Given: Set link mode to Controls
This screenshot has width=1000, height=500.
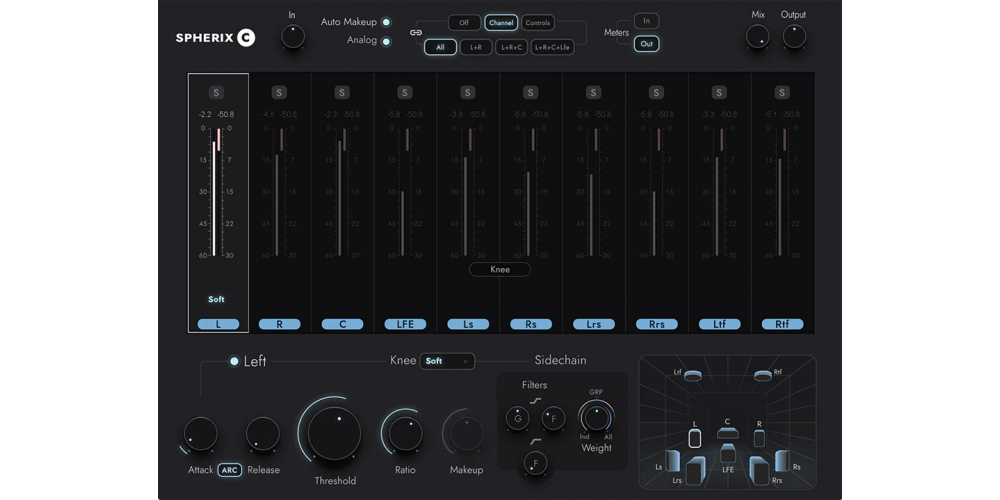Looking at the screenshot, I should coord(538,23).
